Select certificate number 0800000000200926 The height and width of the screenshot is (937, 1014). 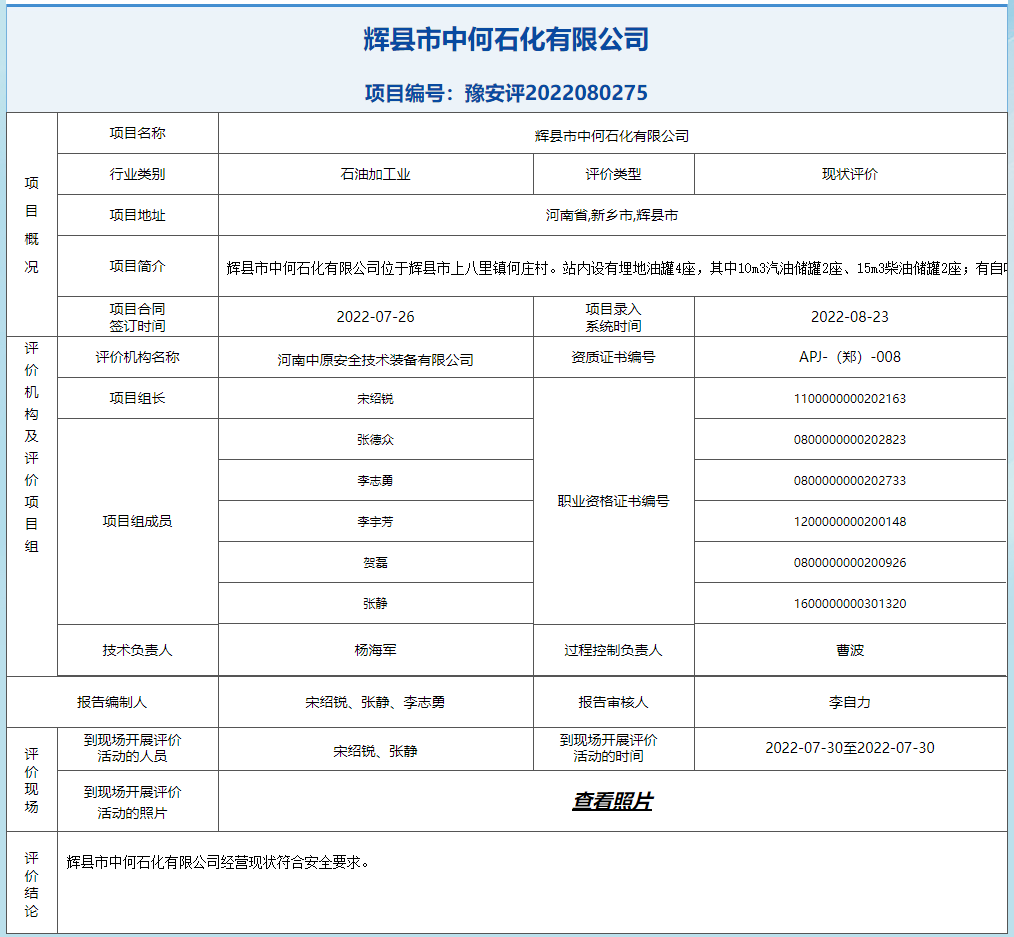850,563
